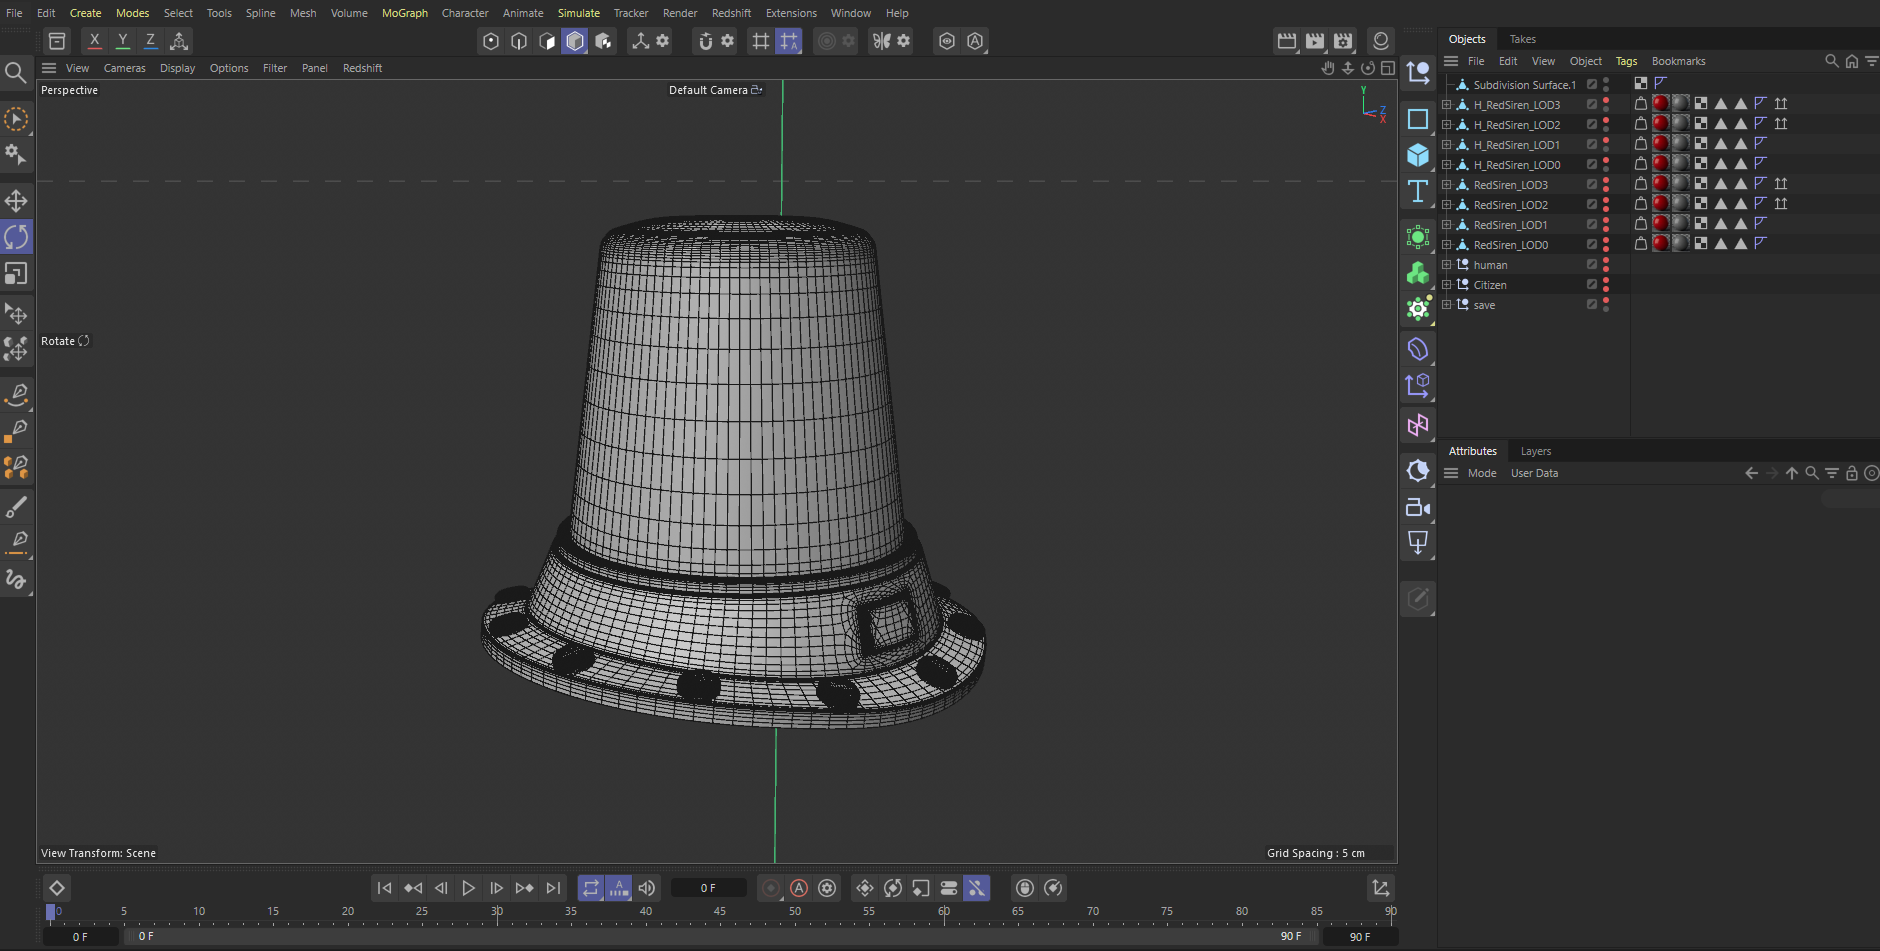The width and height of the screenshot is (1880, 951).
Task: Expand the H_RedSiren_LOD3 object tree
Action: 1446,105
